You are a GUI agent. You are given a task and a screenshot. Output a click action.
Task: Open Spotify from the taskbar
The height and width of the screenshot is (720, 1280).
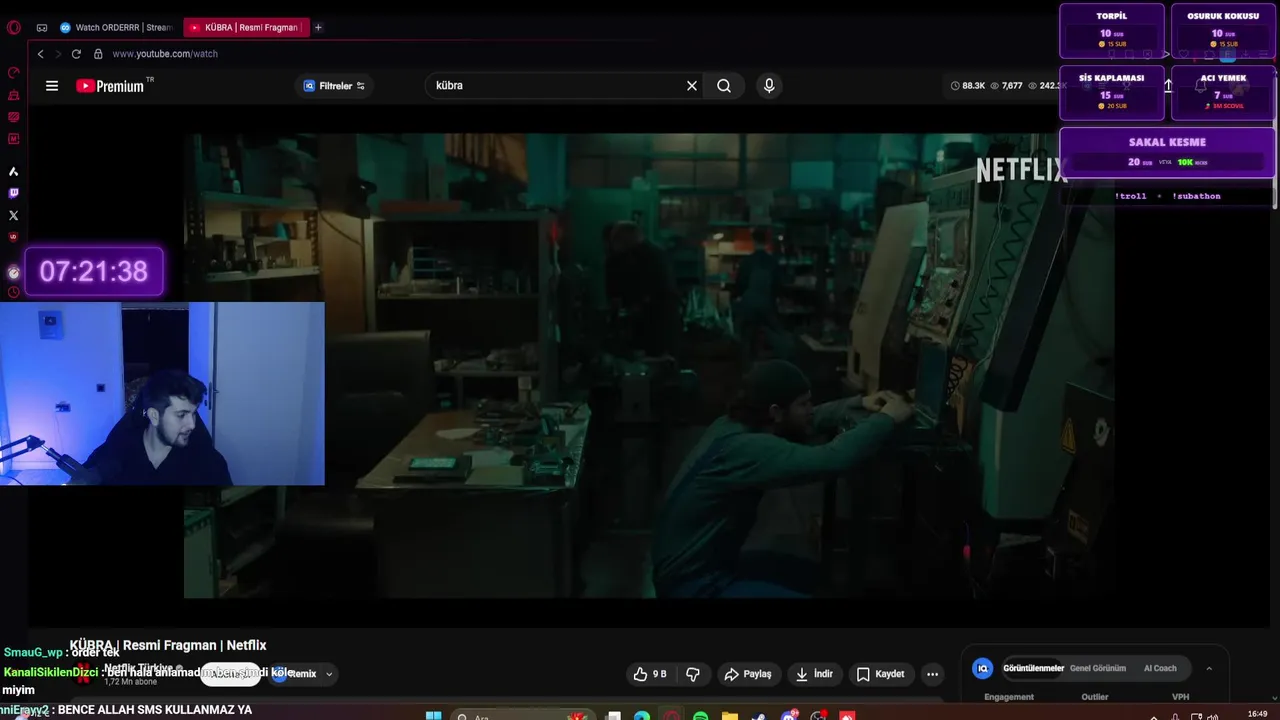[700, 716]
